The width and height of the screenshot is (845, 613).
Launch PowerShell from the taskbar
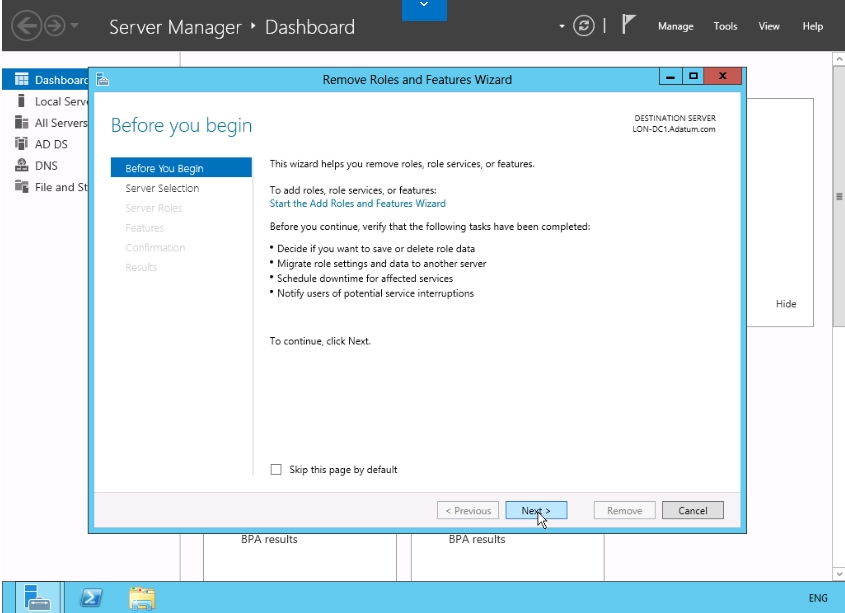(x=91, y=597)
